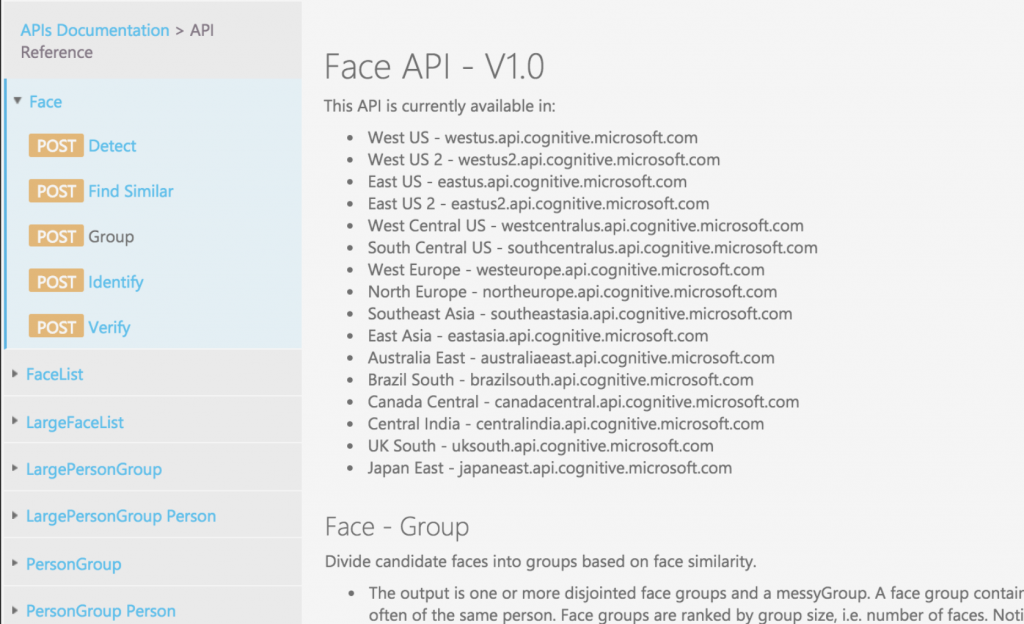The image size is (1024, 624).
Task: Click the Face - Group heading
Action: click(397, 527)
